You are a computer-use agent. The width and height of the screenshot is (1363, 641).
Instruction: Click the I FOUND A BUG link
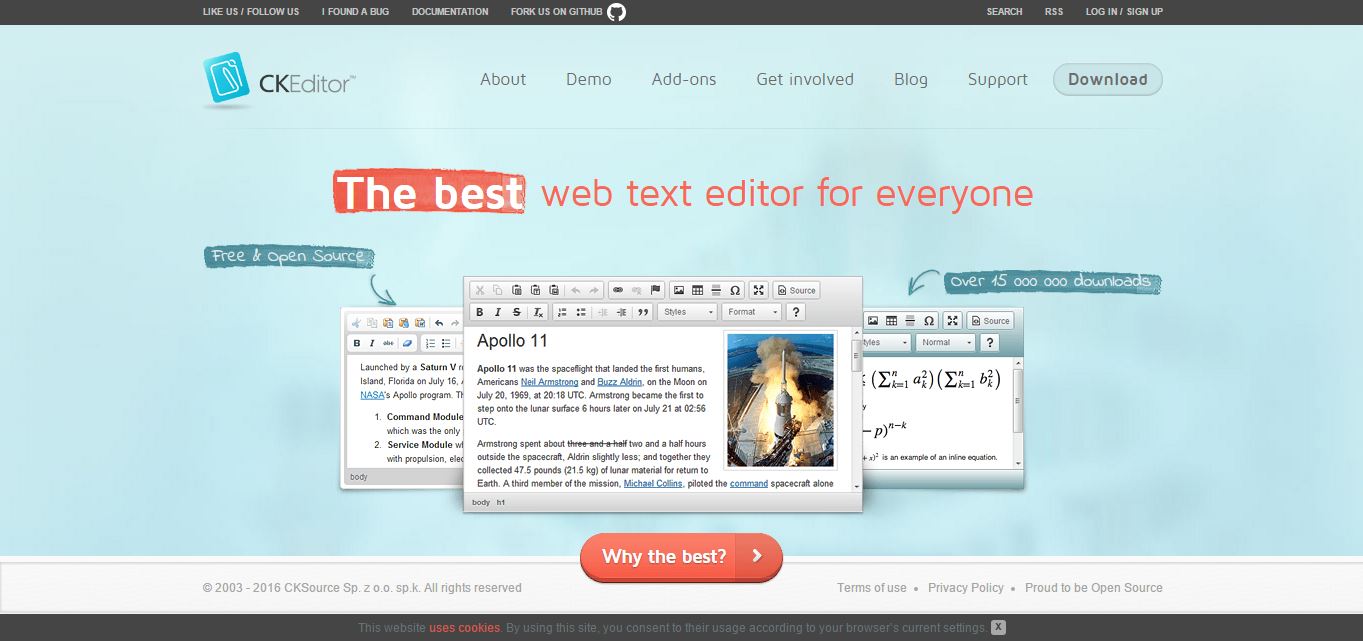355,12
